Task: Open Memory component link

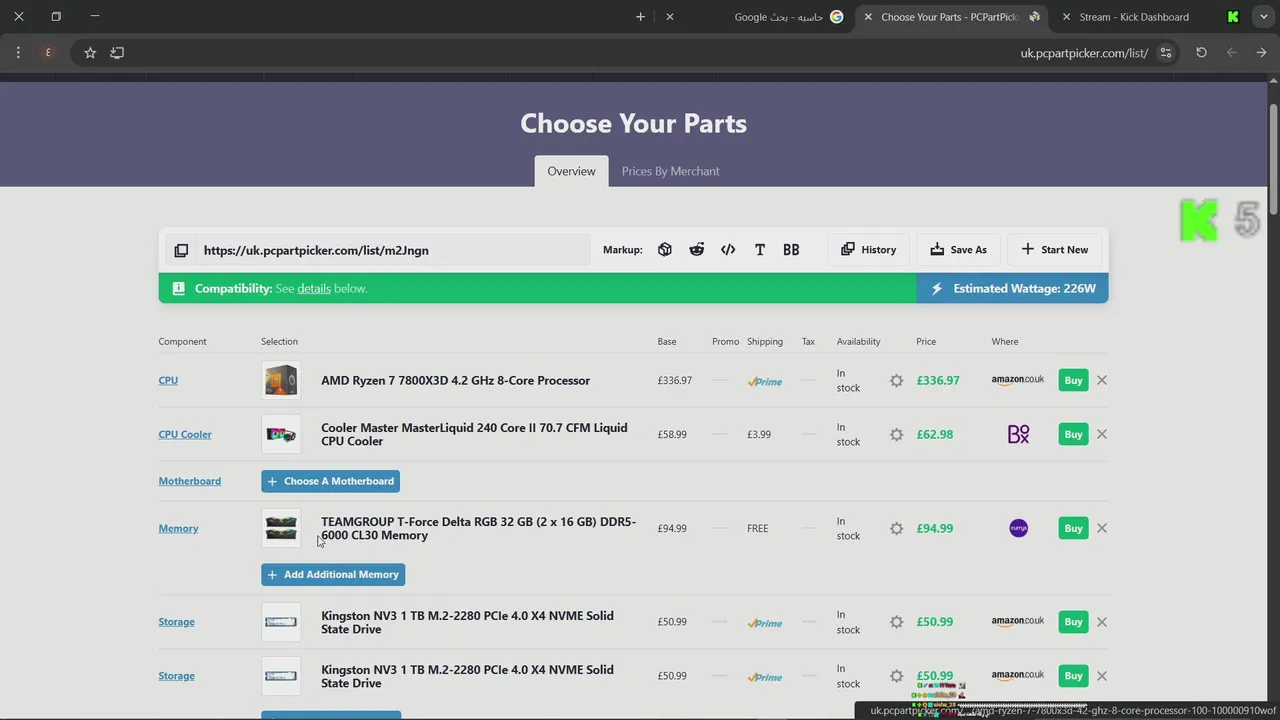Action: point(178,528)
